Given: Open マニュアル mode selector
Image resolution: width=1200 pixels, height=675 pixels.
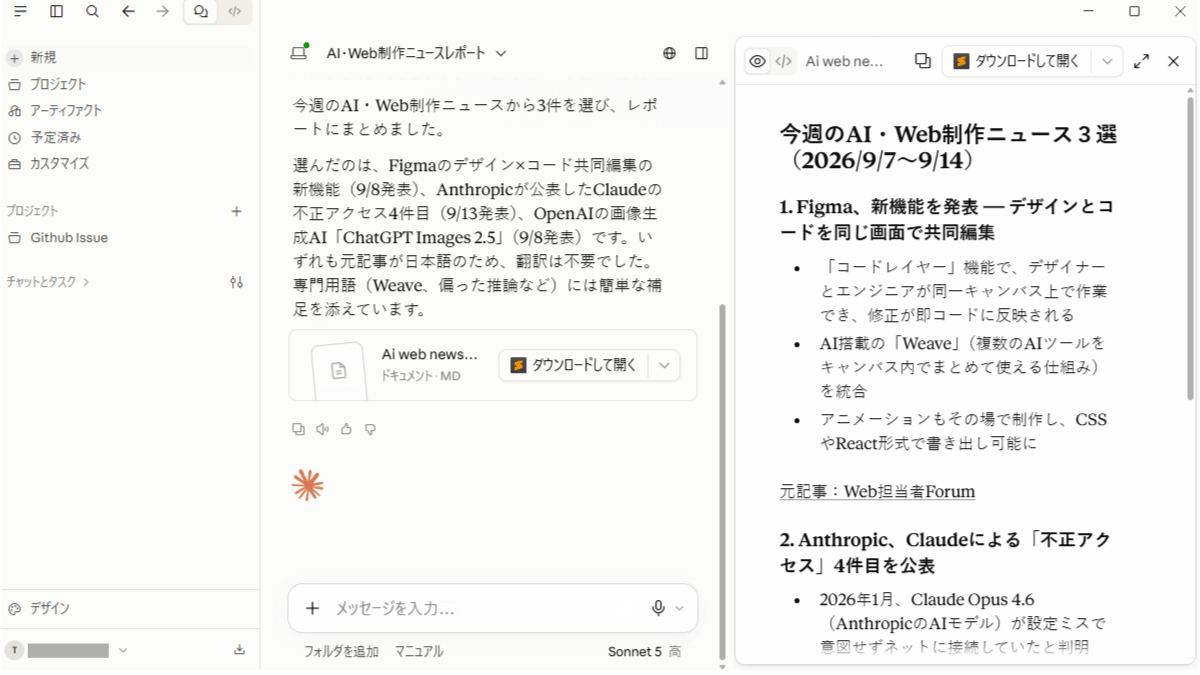Looking at the screenshot, I should click(418, 651).
